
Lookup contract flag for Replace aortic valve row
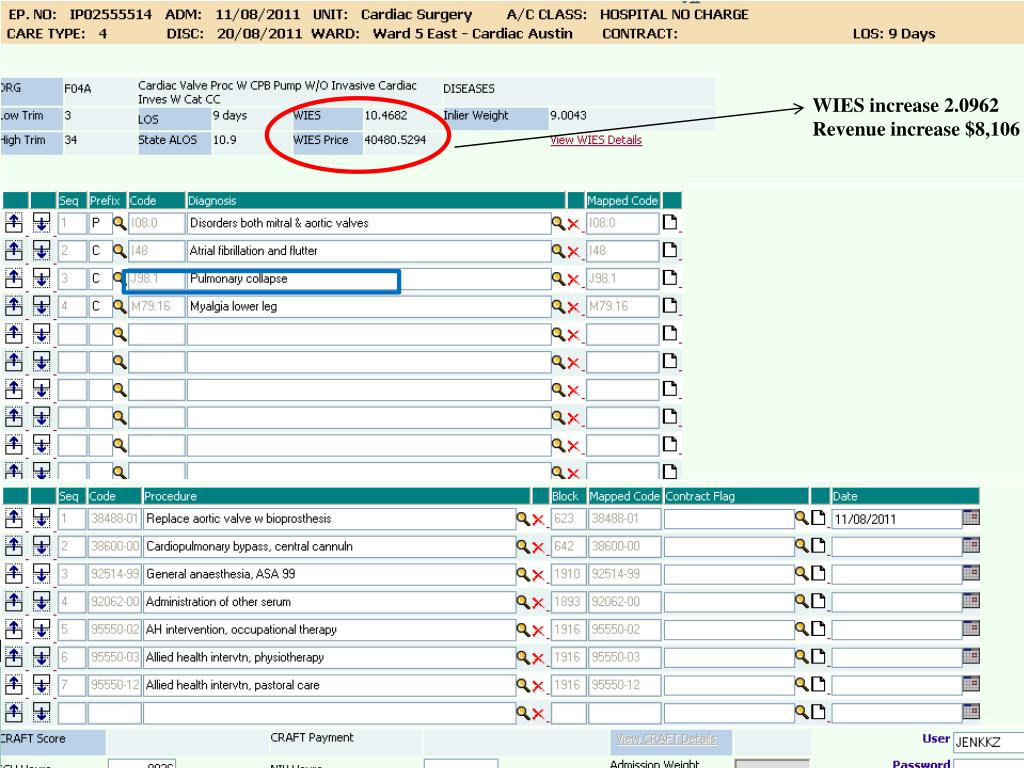(x=801, y=519)
